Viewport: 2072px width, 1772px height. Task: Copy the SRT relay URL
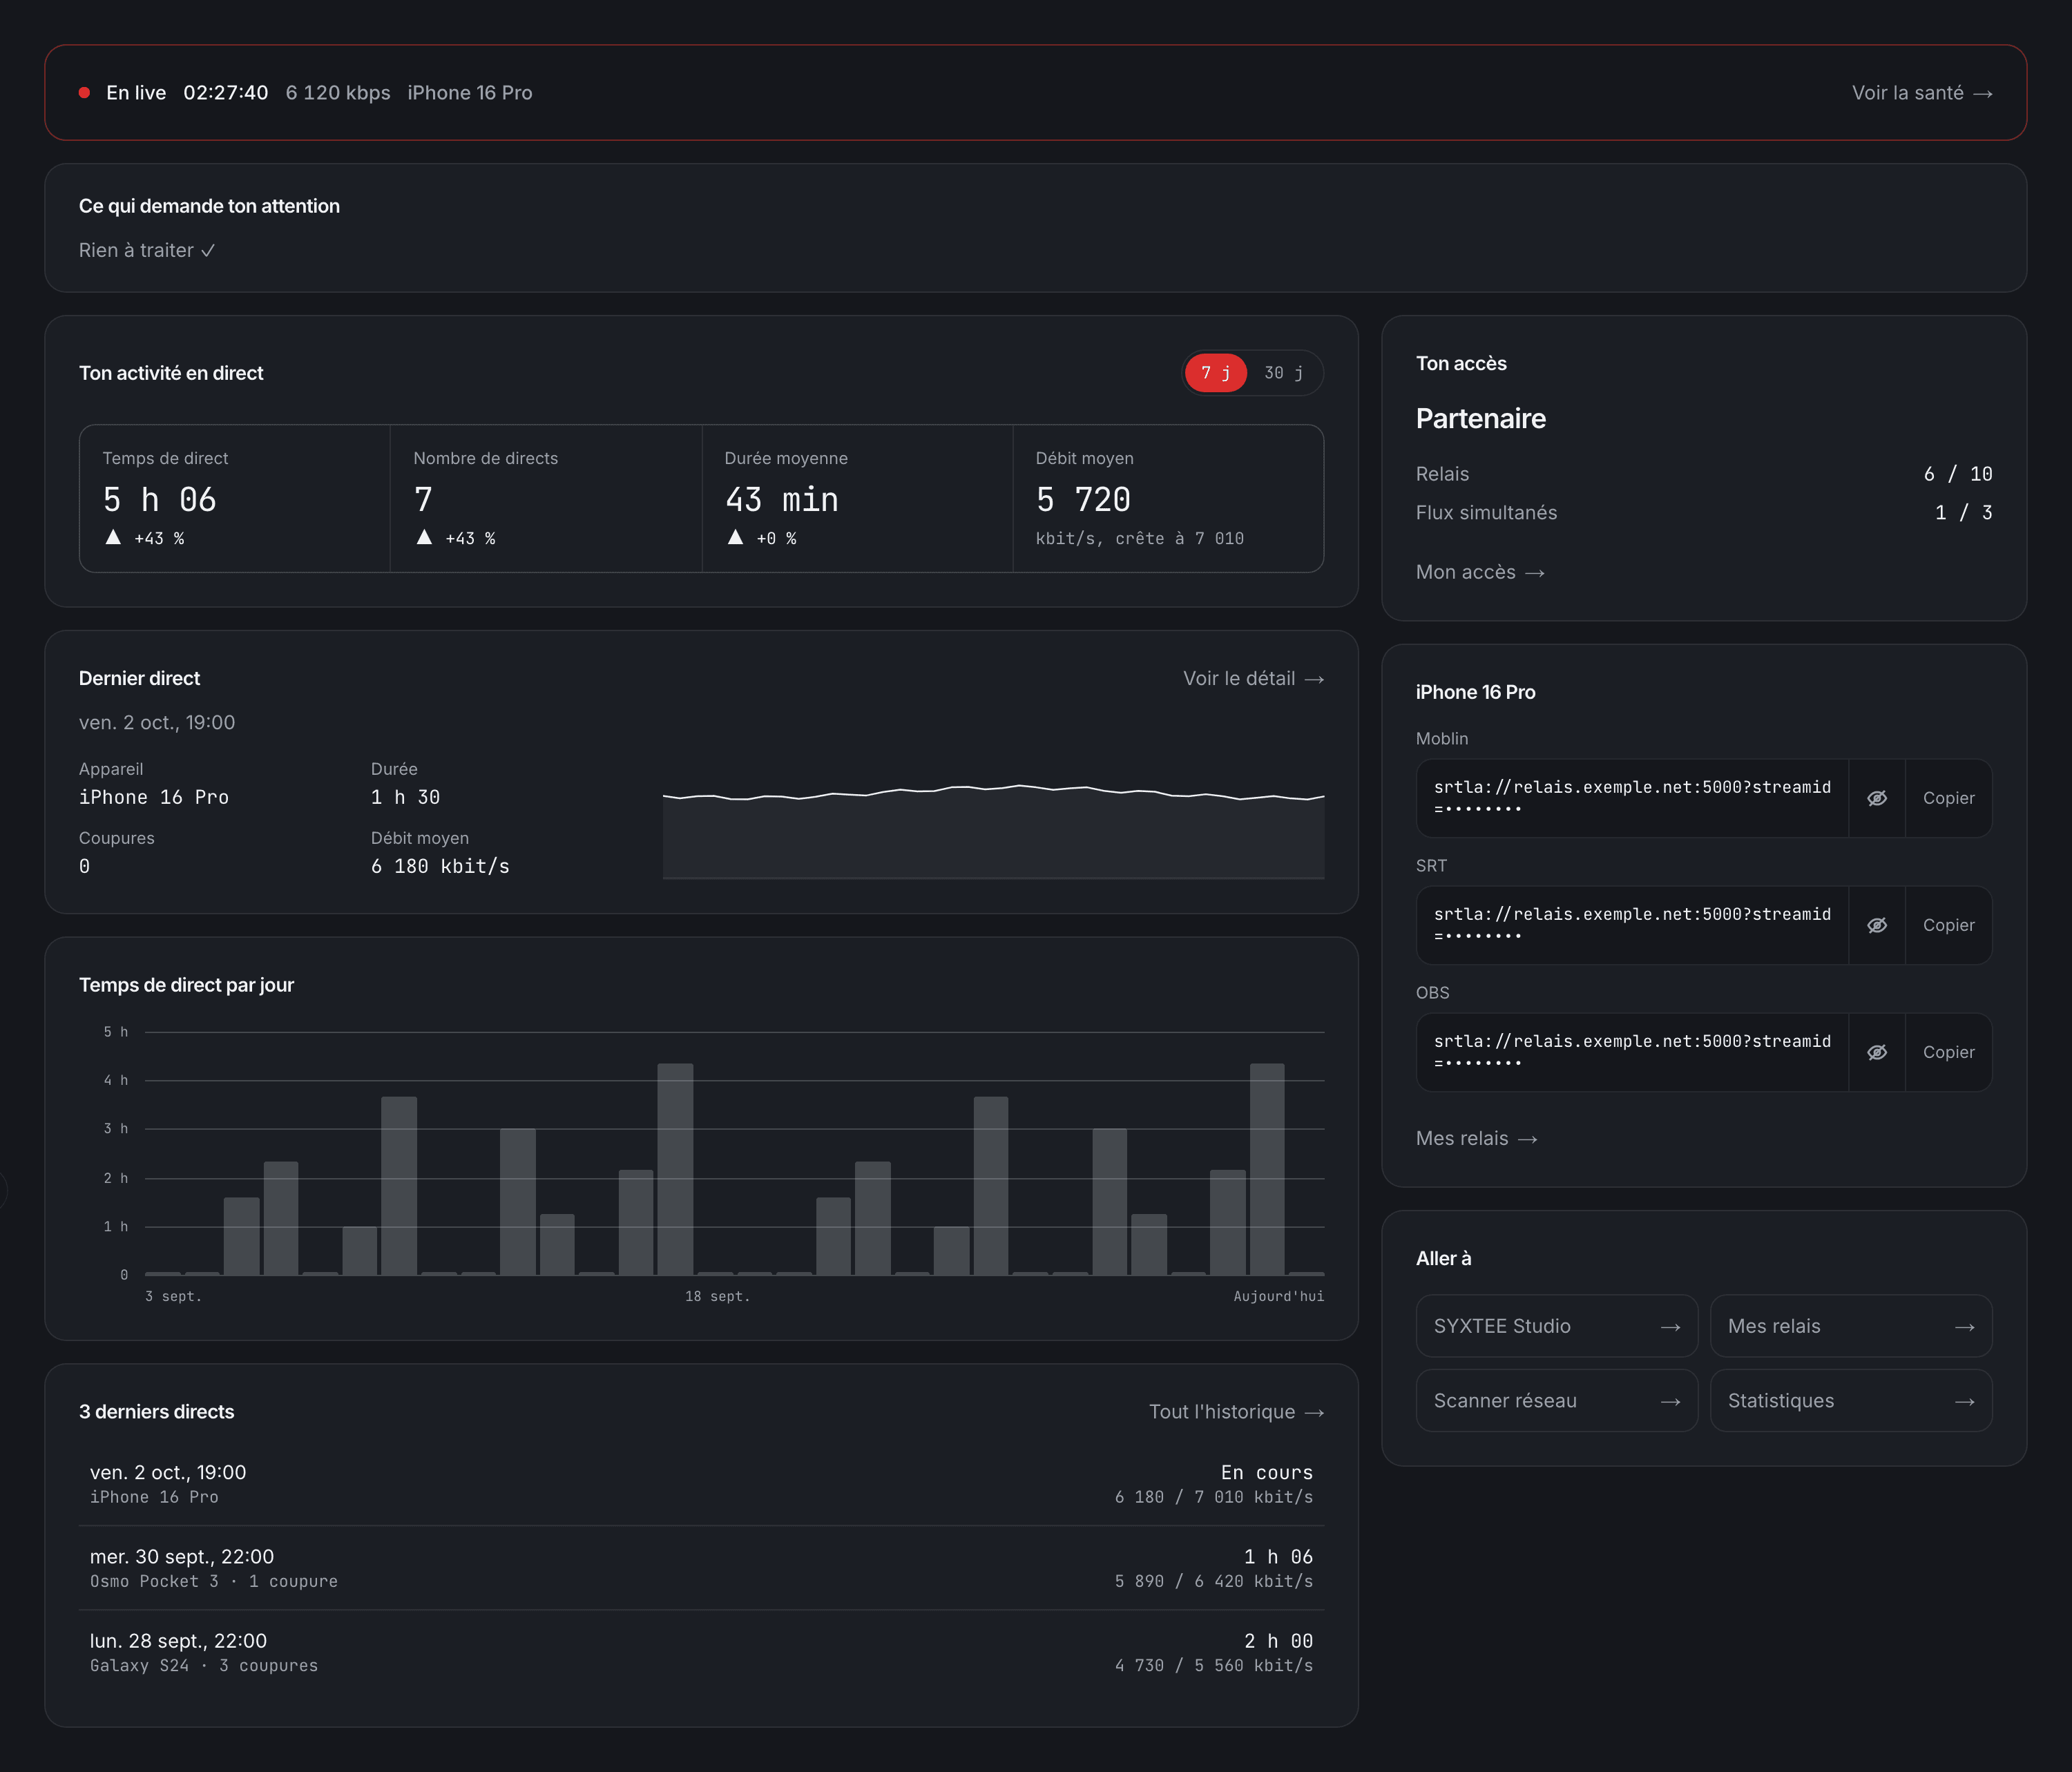1948,925
